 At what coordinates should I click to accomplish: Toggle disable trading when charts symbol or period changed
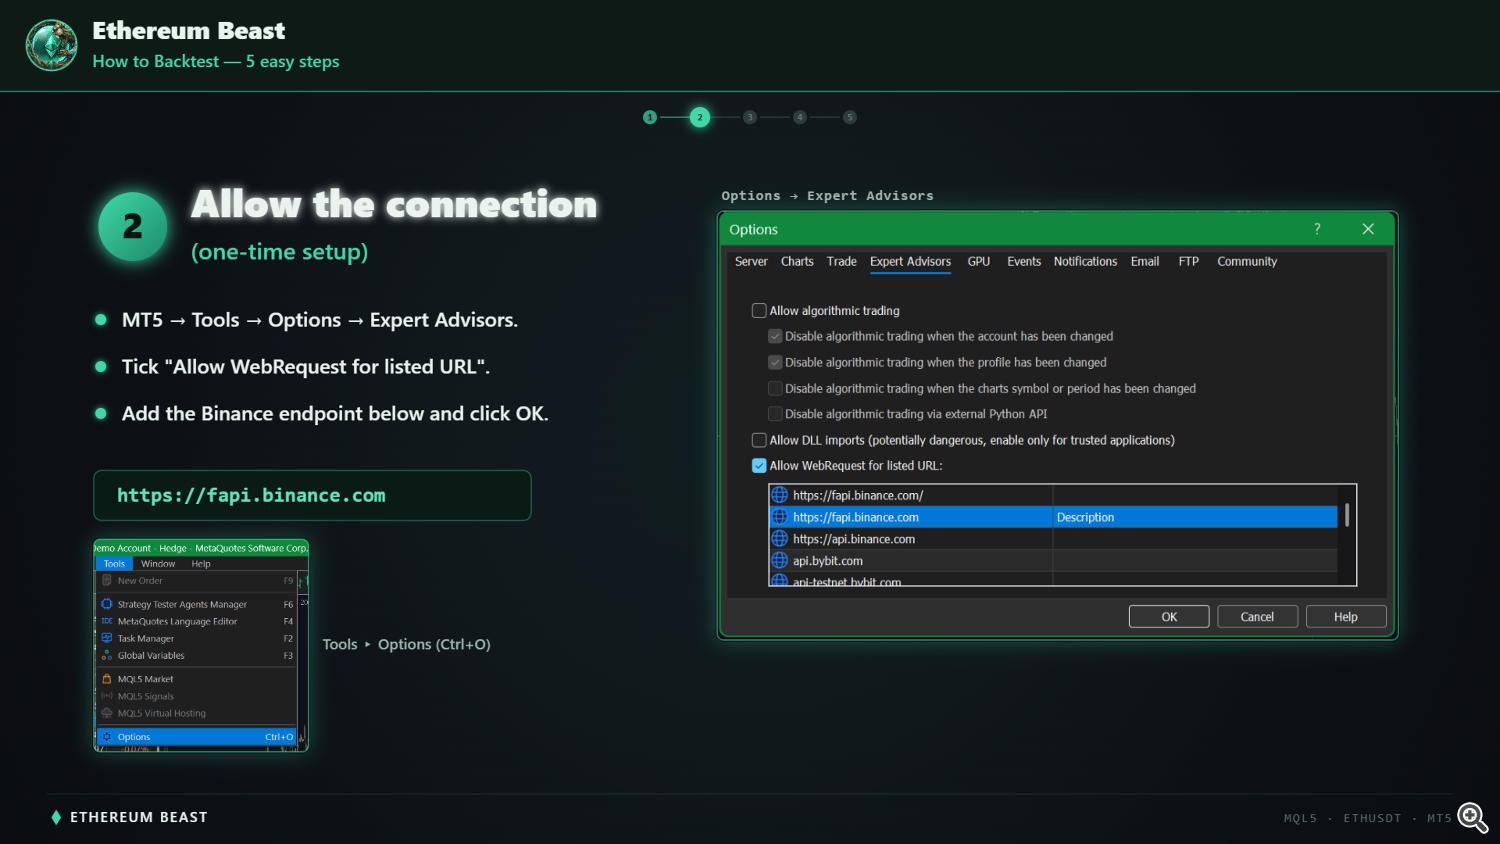point(775,388)
